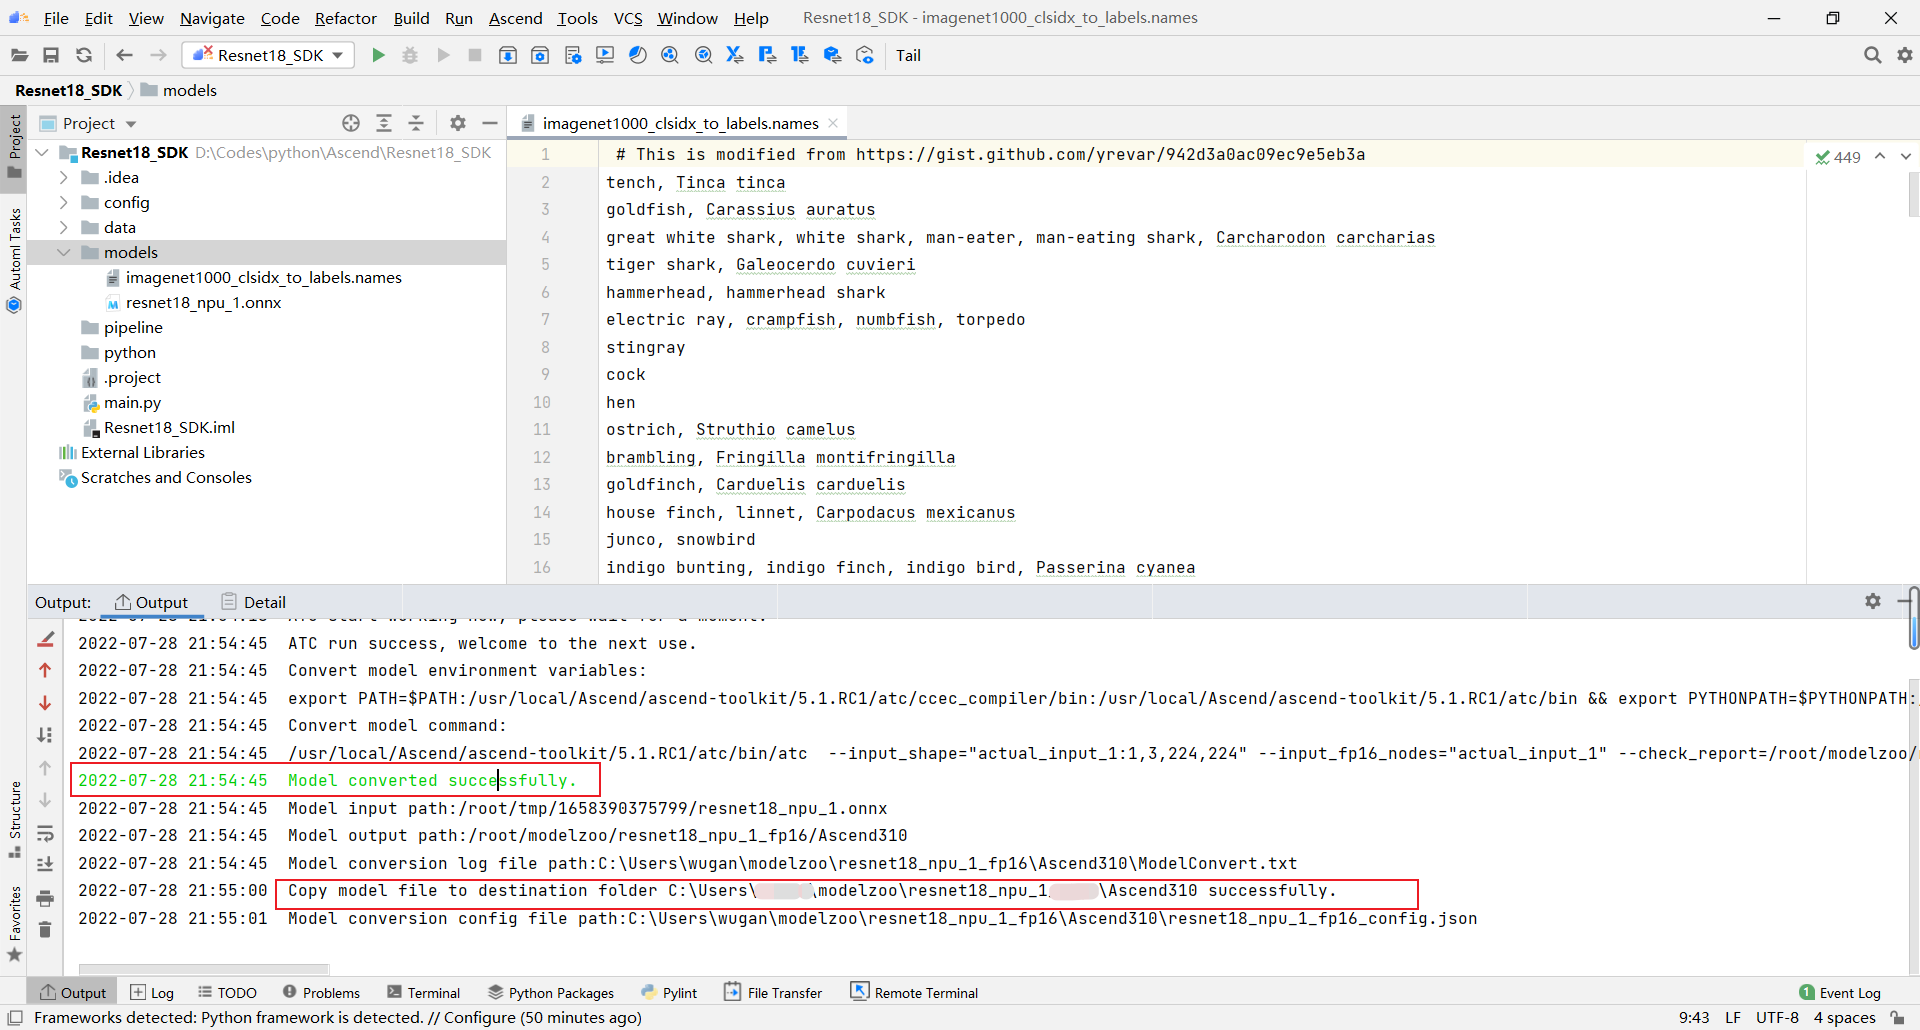This screenshot has height=1030, width=1920.
Task: Toggle soft-wrap in output panel
Action: 45,833
